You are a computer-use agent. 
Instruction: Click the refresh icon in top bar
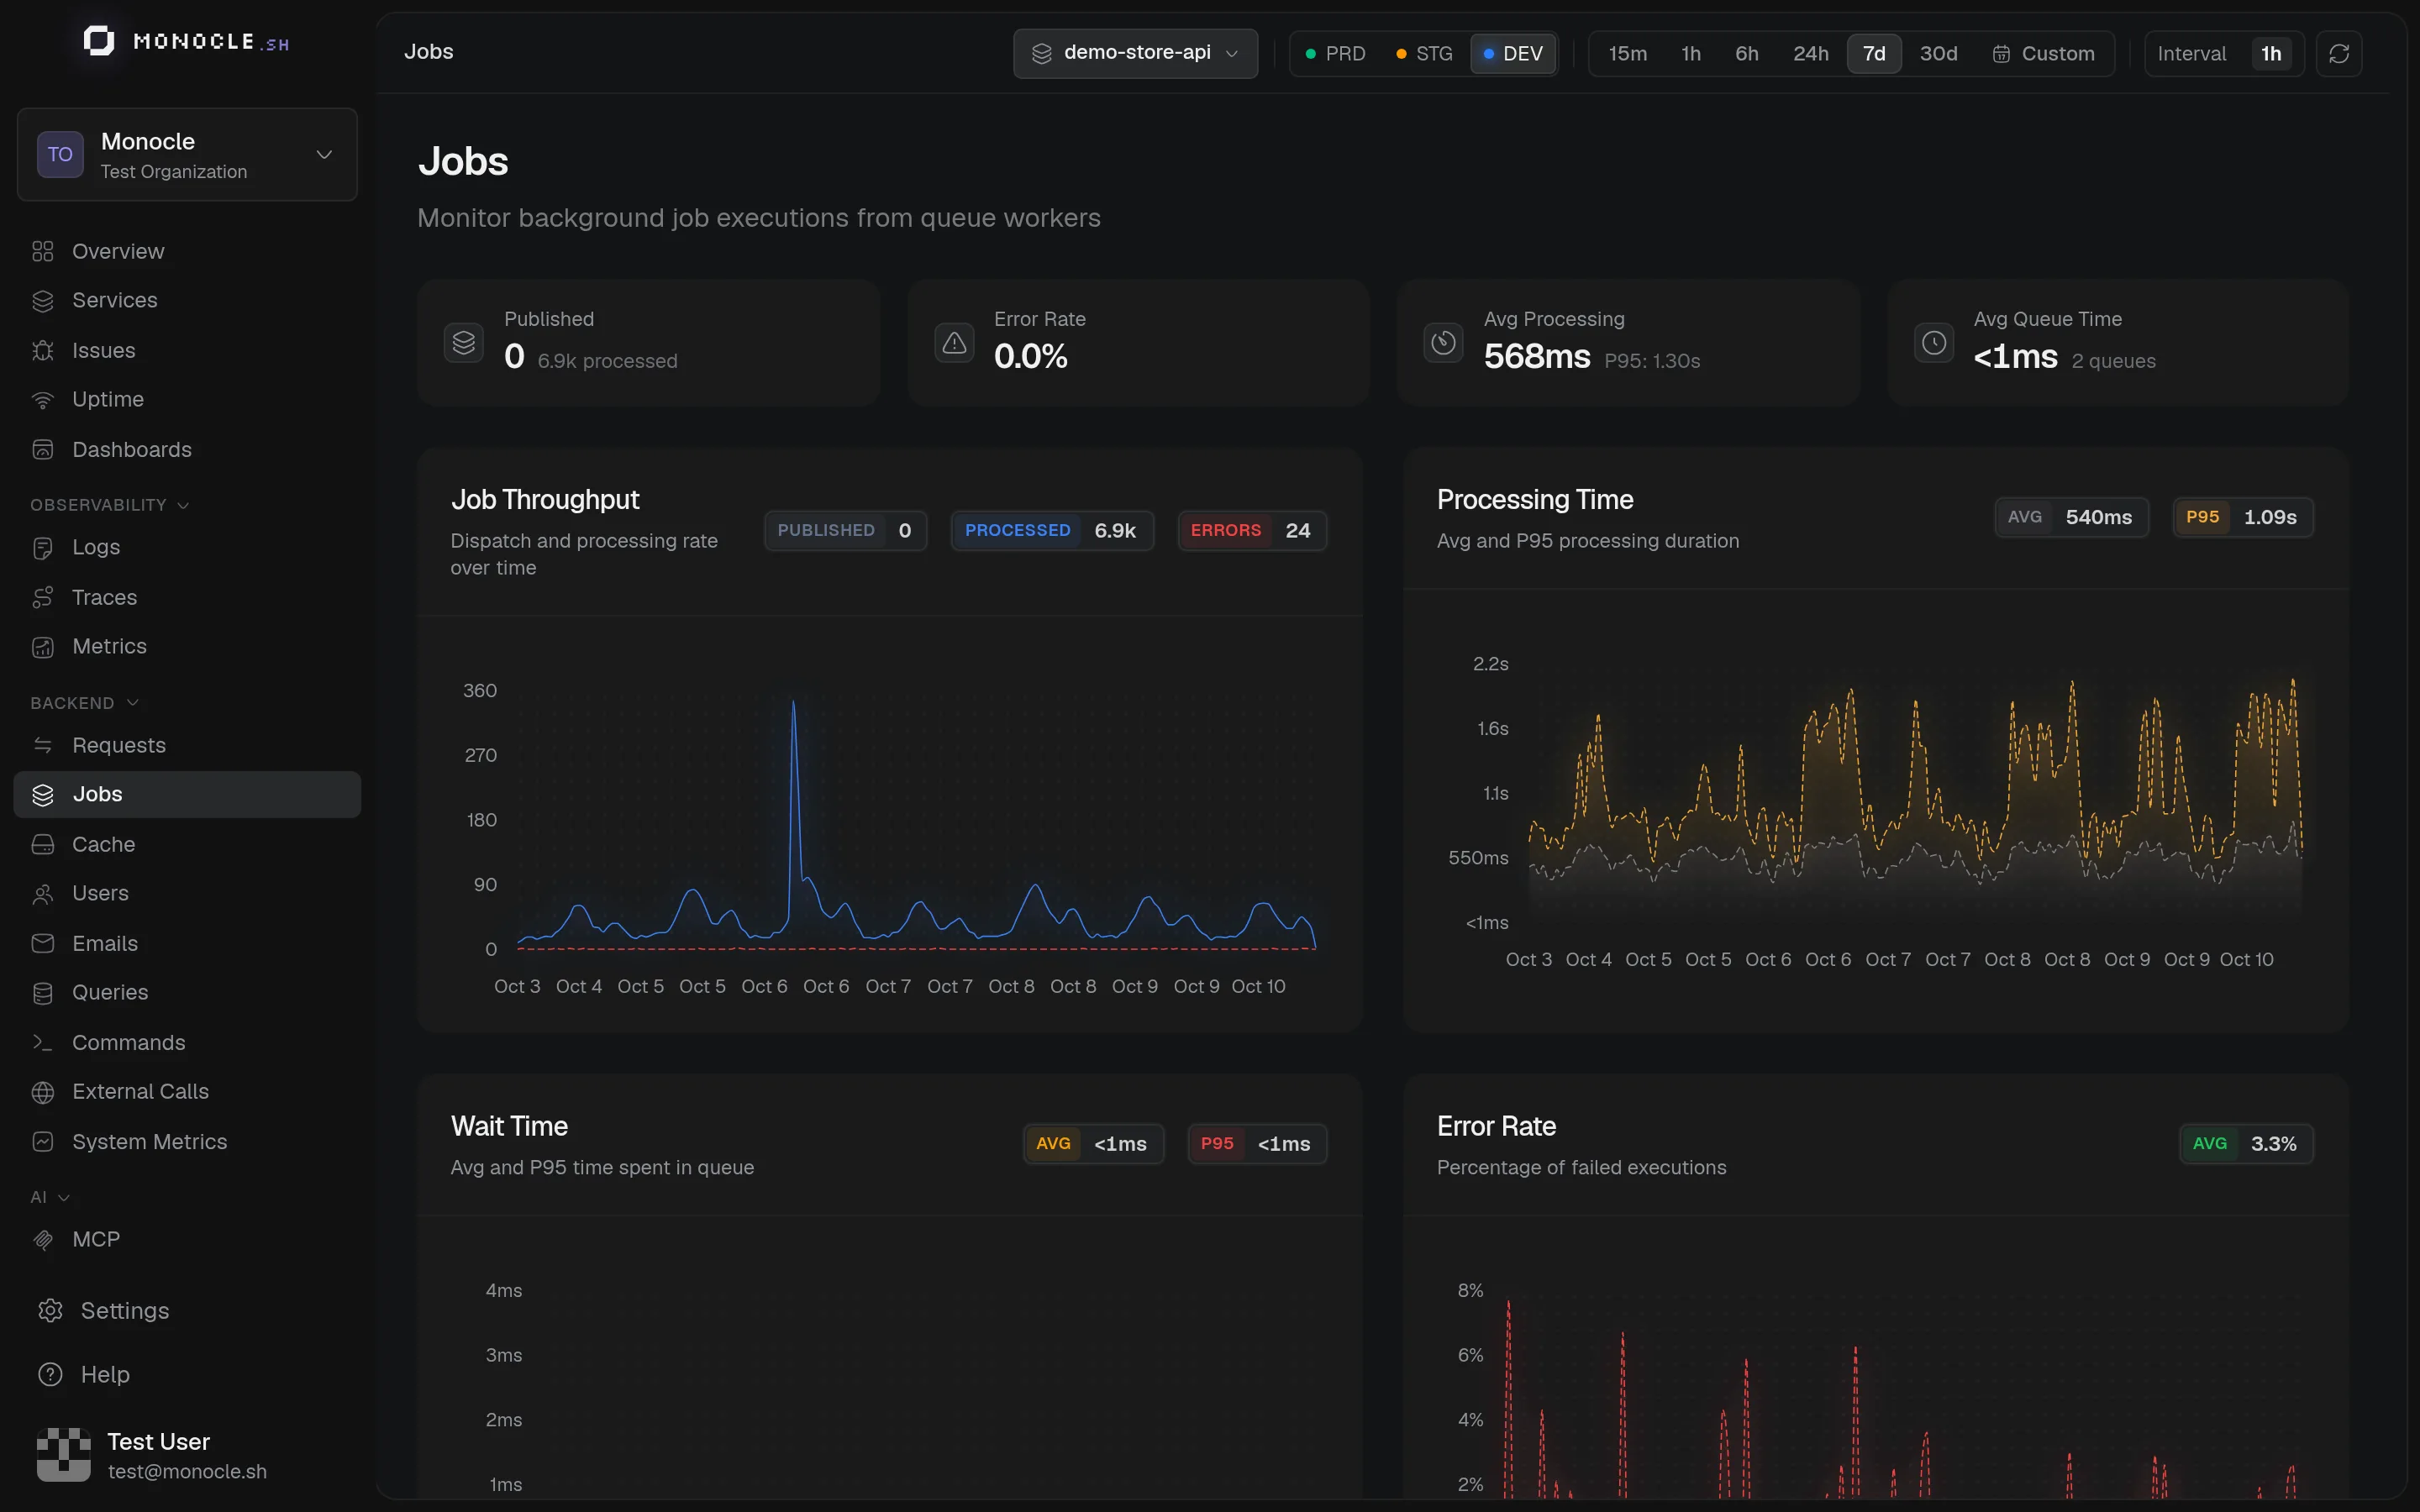[2338, 53]
